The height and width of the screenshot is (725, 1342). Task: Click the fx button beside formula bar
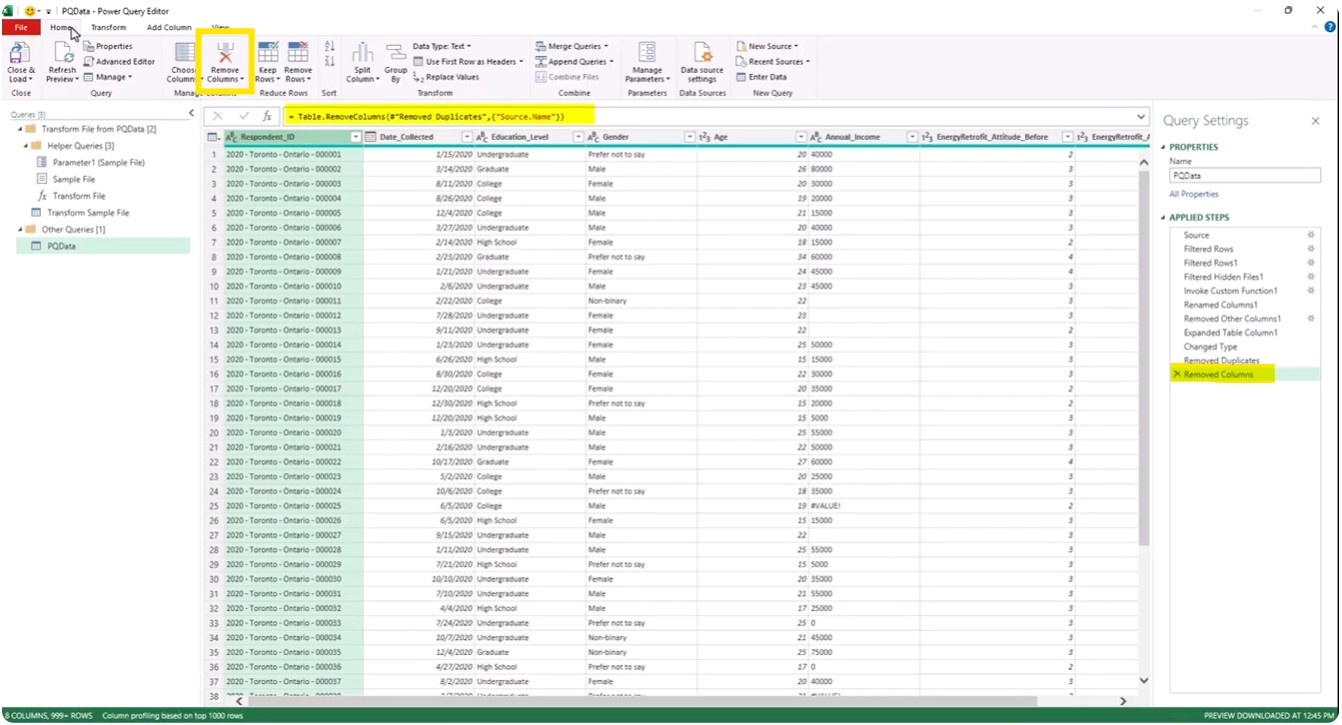pyautogui.click(x=267, y=116)
